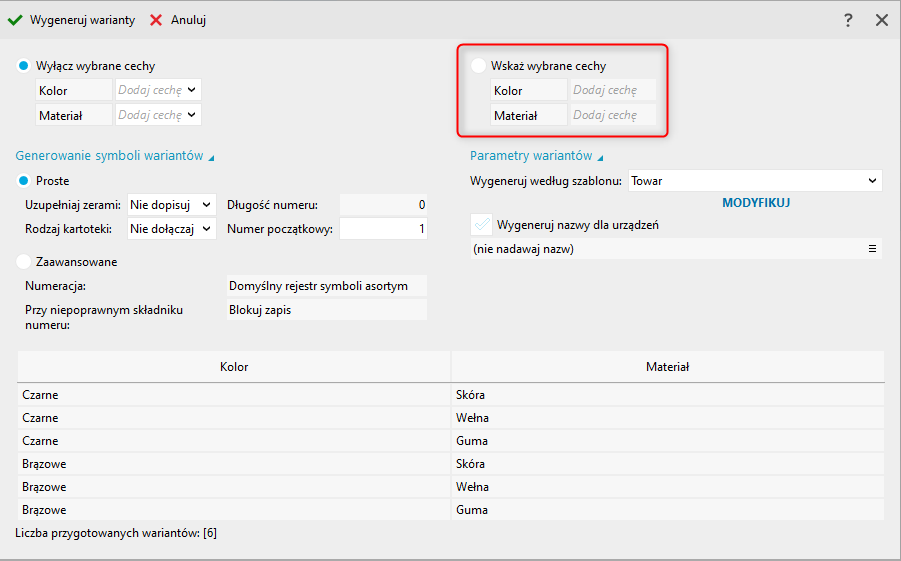Select the Brązowe Wełna variant row

pos(450,487)
